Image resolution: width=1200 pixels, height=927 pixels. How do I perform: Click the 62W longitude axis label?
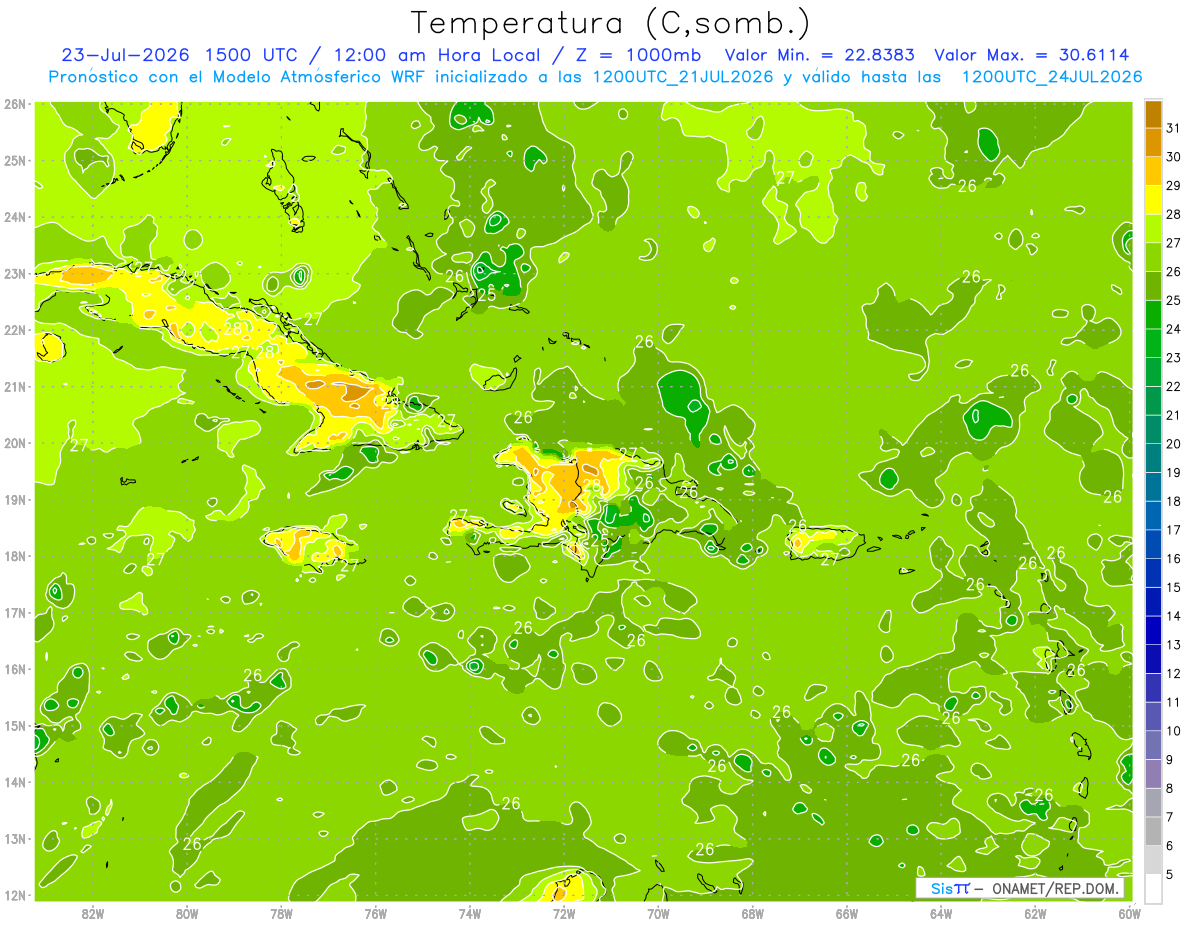[x=1035, y=912]
